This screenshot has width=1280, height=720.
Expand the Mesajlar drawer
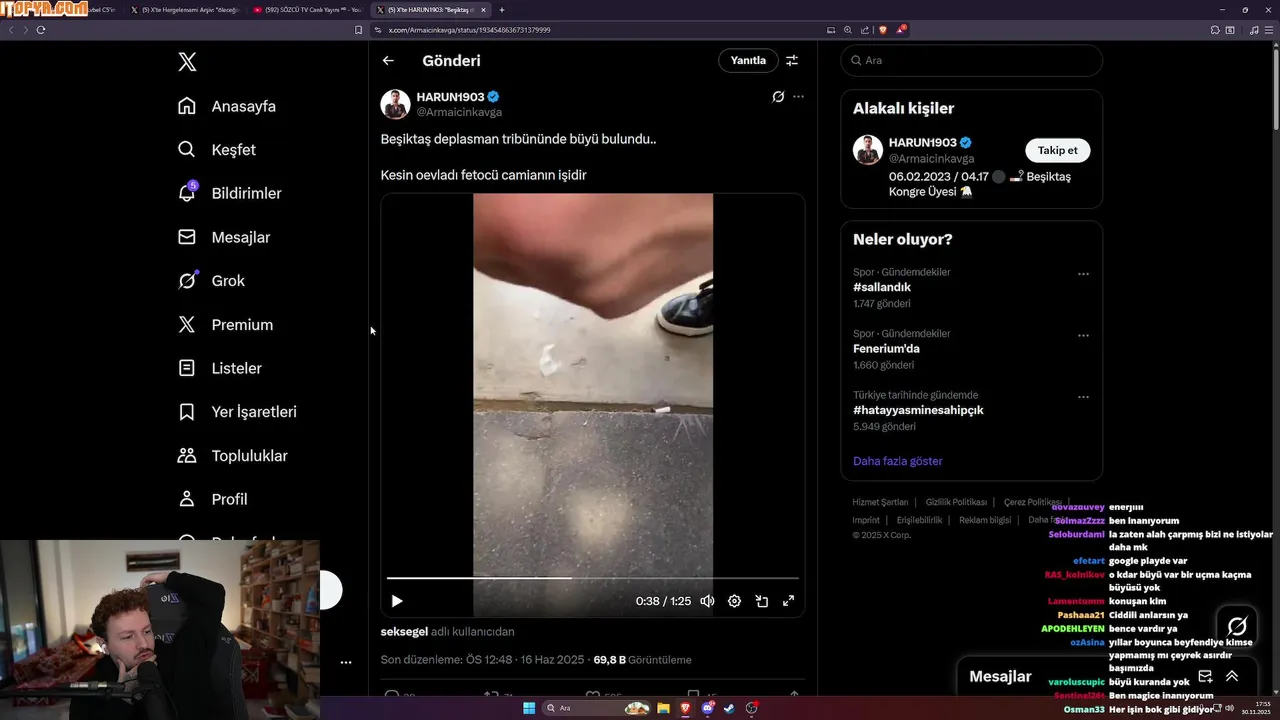click(x=1232, y=676)
